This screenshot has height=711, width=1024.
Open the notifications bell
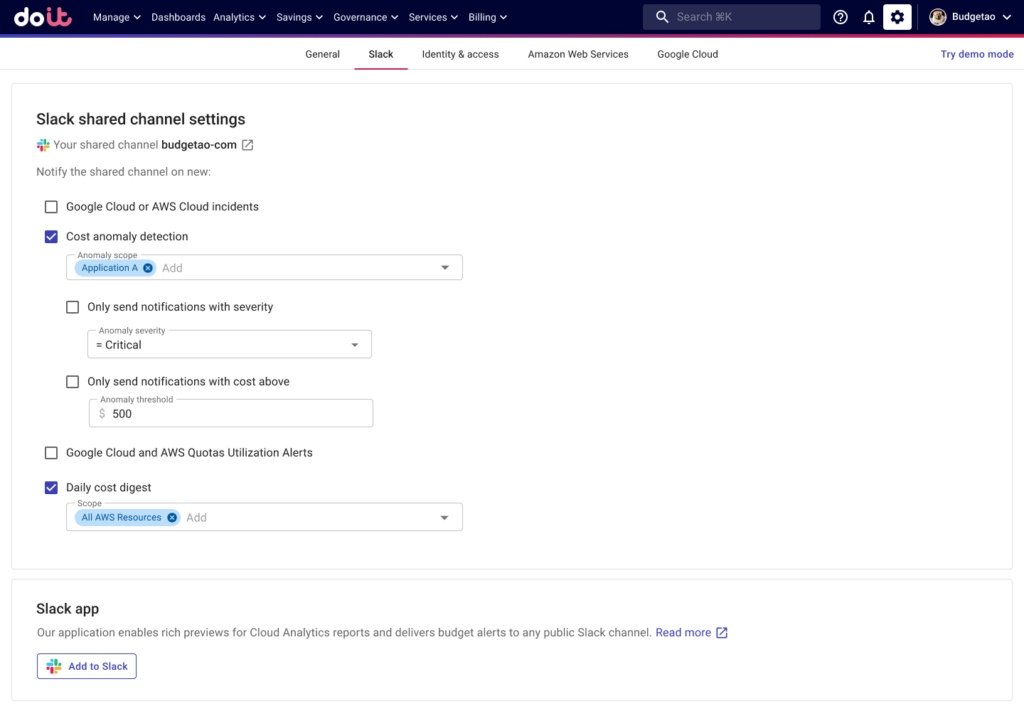pyautogui.click(x=869, y=17)
